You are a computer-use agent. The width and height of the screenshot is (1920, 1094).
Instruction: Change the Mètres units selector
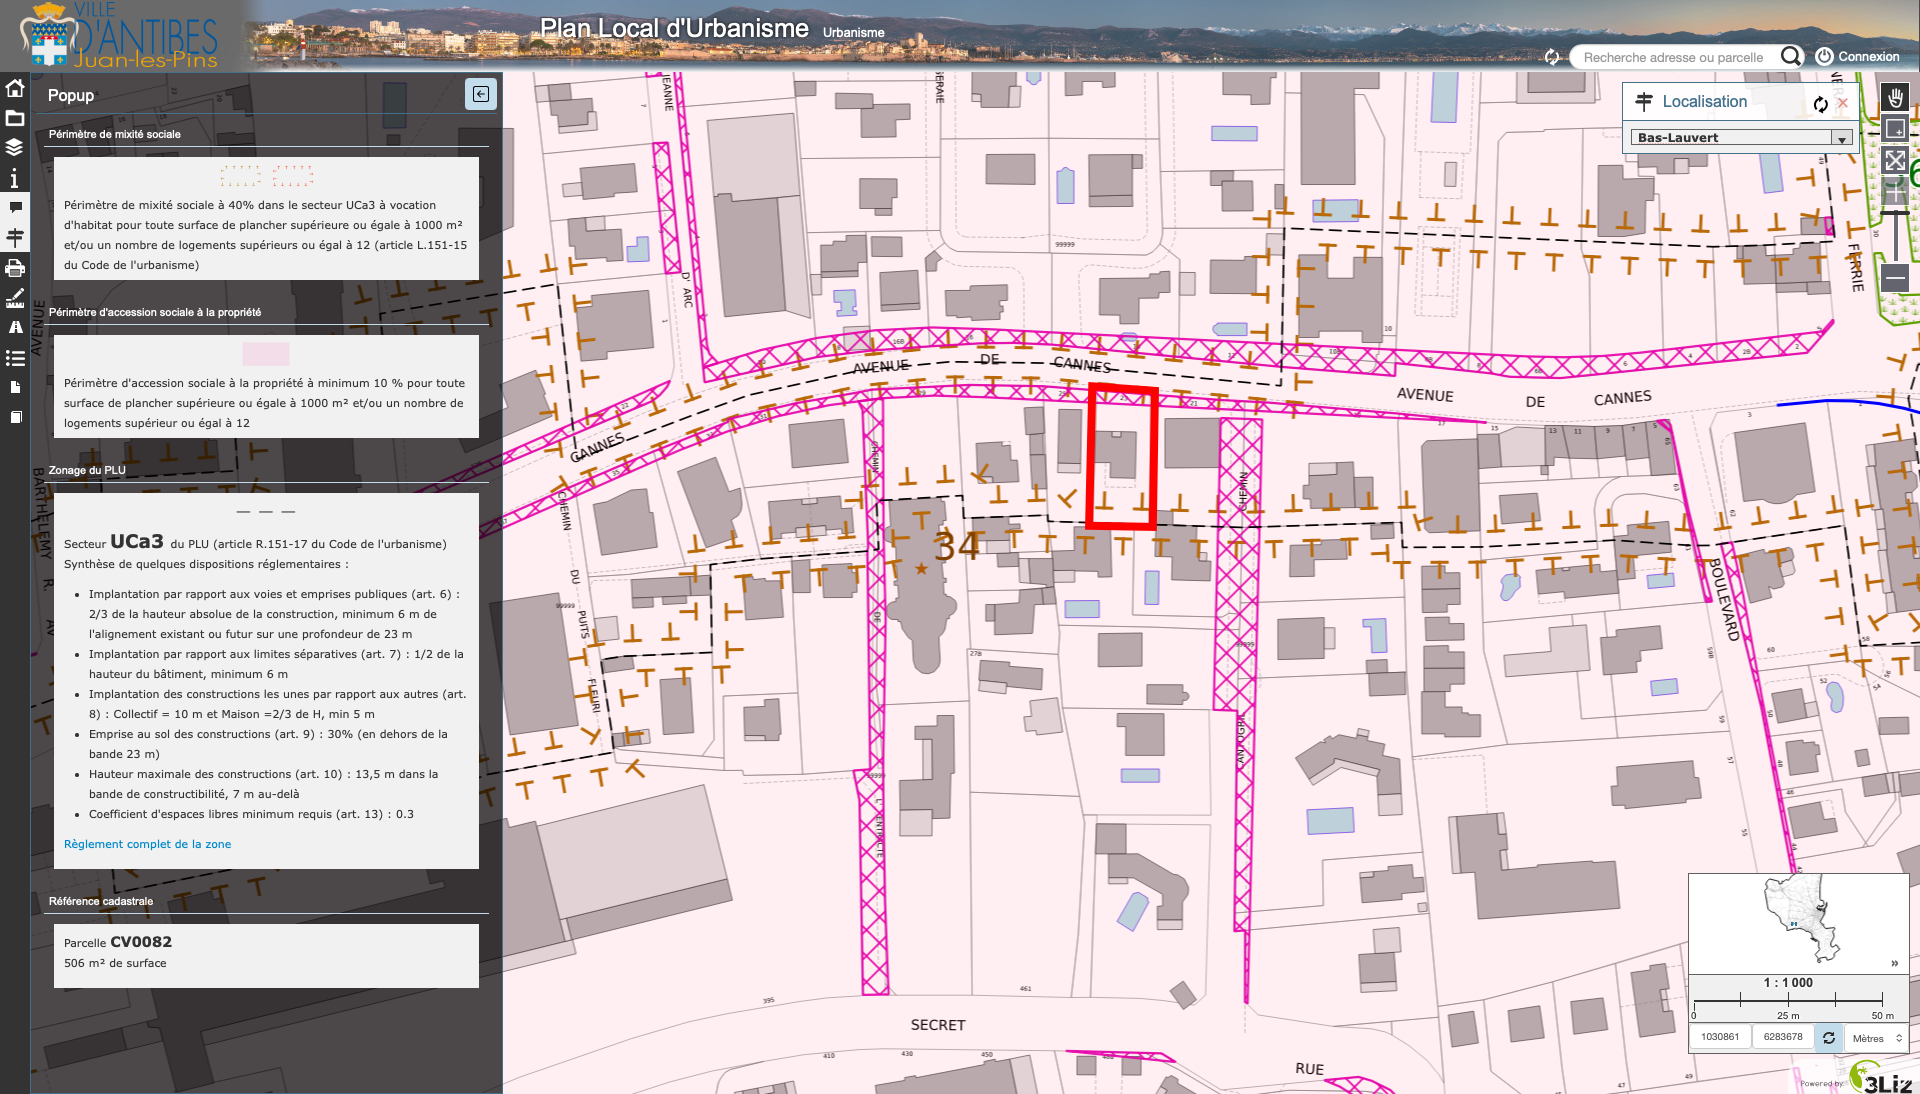point(1877,1038)
